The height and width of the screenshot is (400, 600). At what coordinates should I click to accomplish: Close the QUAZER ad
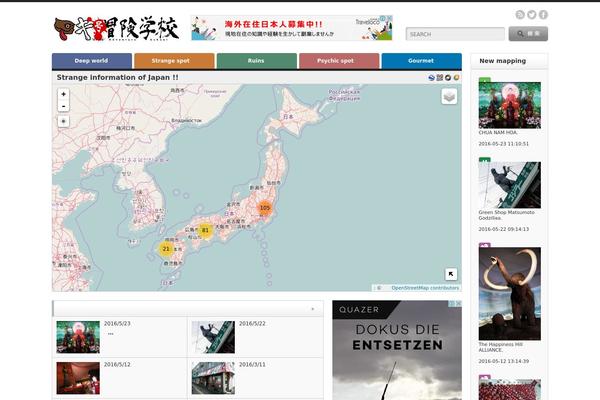point(458,303)
